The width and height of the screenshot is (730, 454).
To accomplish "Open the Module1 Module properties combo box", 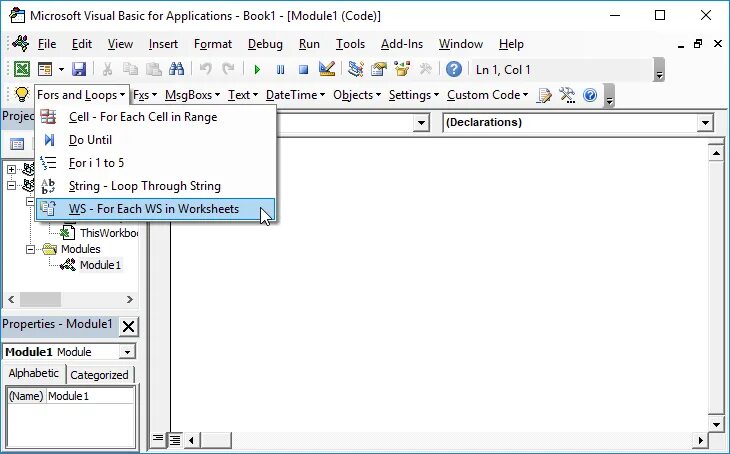I will tap(69, 352).
